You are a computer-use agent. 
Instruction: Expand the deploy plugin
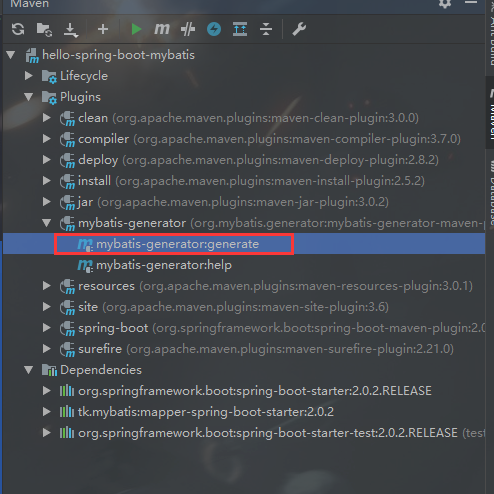[x=47, y=160]
